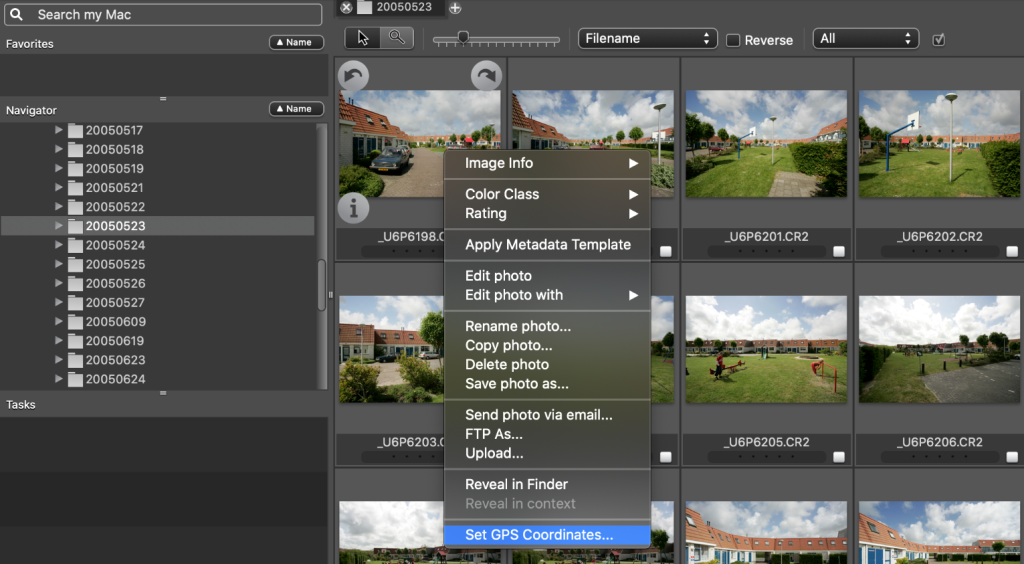Viewport: 1024px width, 564px height.
Task: Select the _U6P6203 thumbnail
Action: coord(391,349)
